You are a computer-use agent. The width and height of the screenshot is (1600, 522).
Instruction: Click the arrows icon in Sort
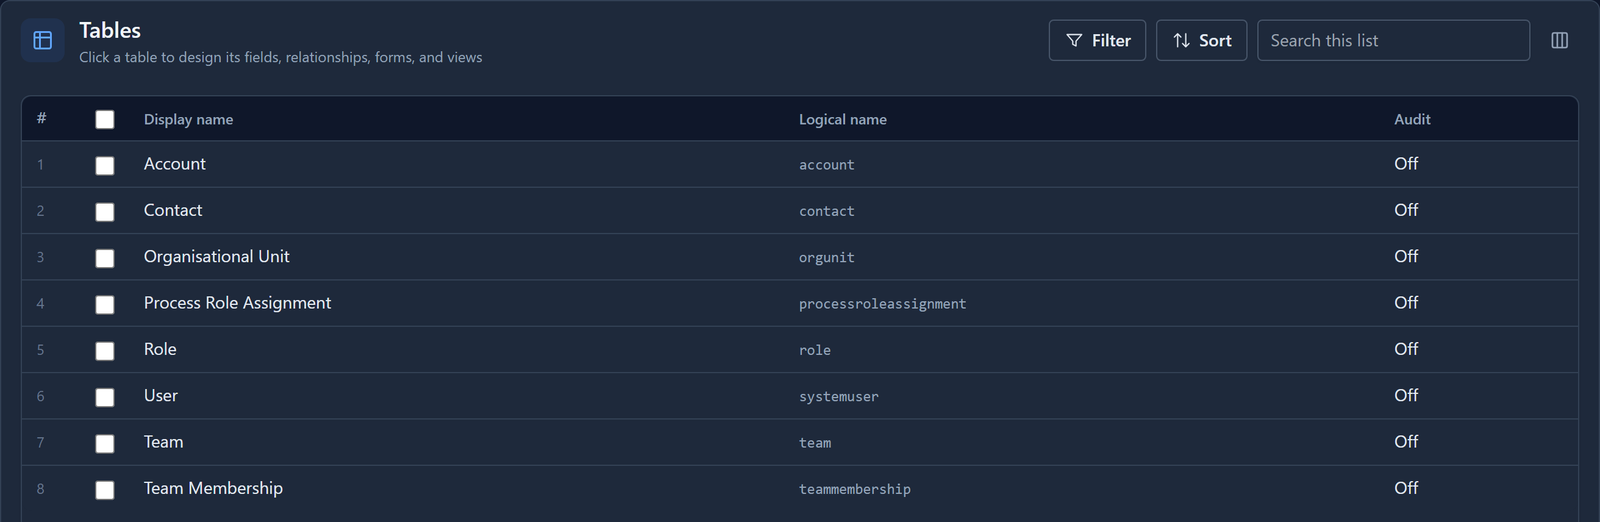coord(1181,40)
